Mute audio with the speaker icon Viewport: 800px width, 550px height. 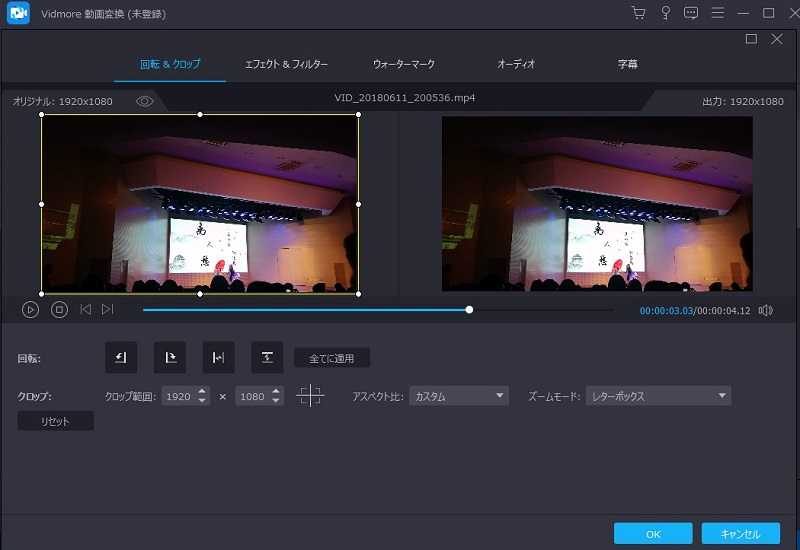pyautogui.click(x=765, y=310)
